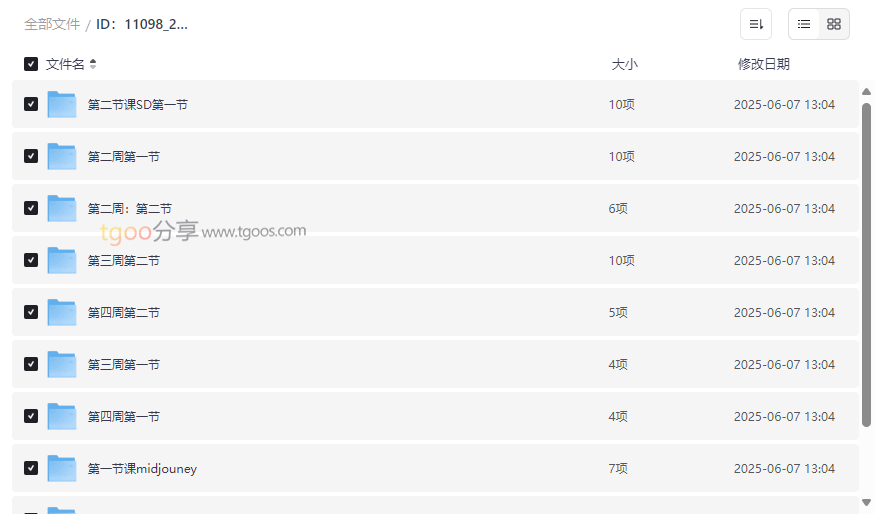Click the 修改日期 column header
Viewport: 874px width, 514px height.
[763, 64]
